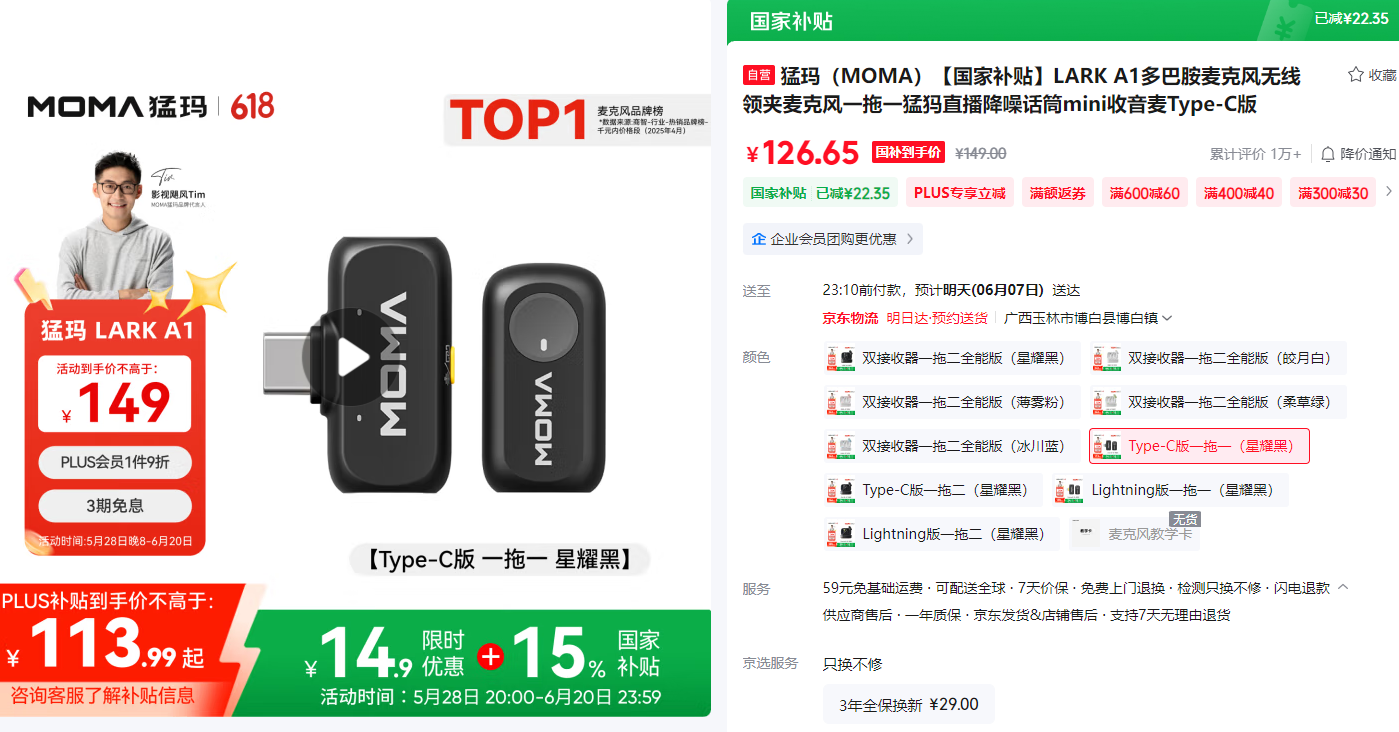Screen dimensions: 1399x732
Task: Collapse the service details chevron
Action: click(x=1343, y=587)
